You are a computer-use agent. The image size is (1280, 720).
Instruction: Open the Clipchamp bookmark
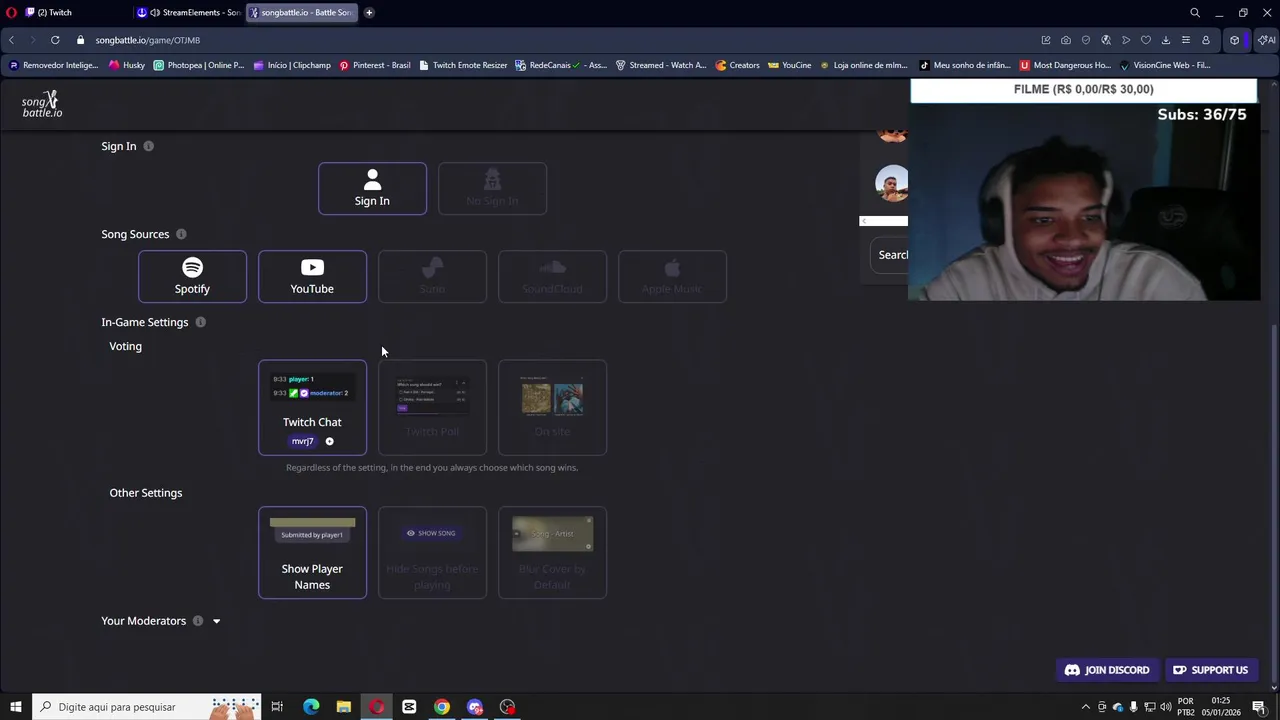292,65
